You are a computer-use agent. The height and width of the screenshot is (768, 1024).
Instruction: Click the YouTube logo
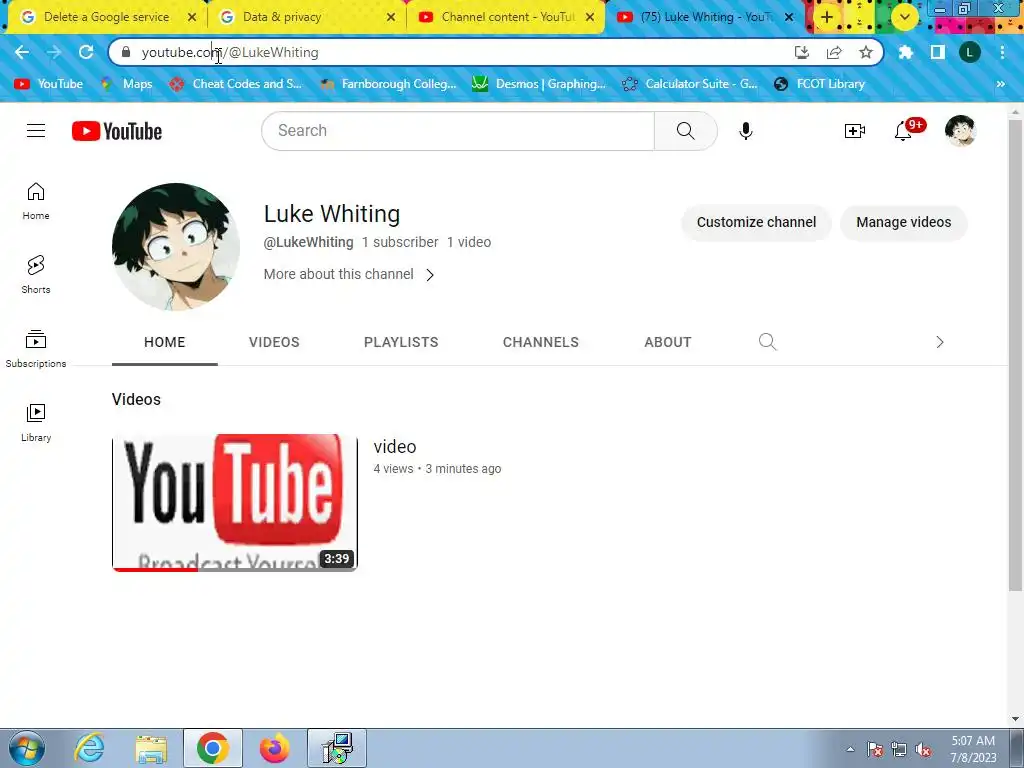point(117,131)
